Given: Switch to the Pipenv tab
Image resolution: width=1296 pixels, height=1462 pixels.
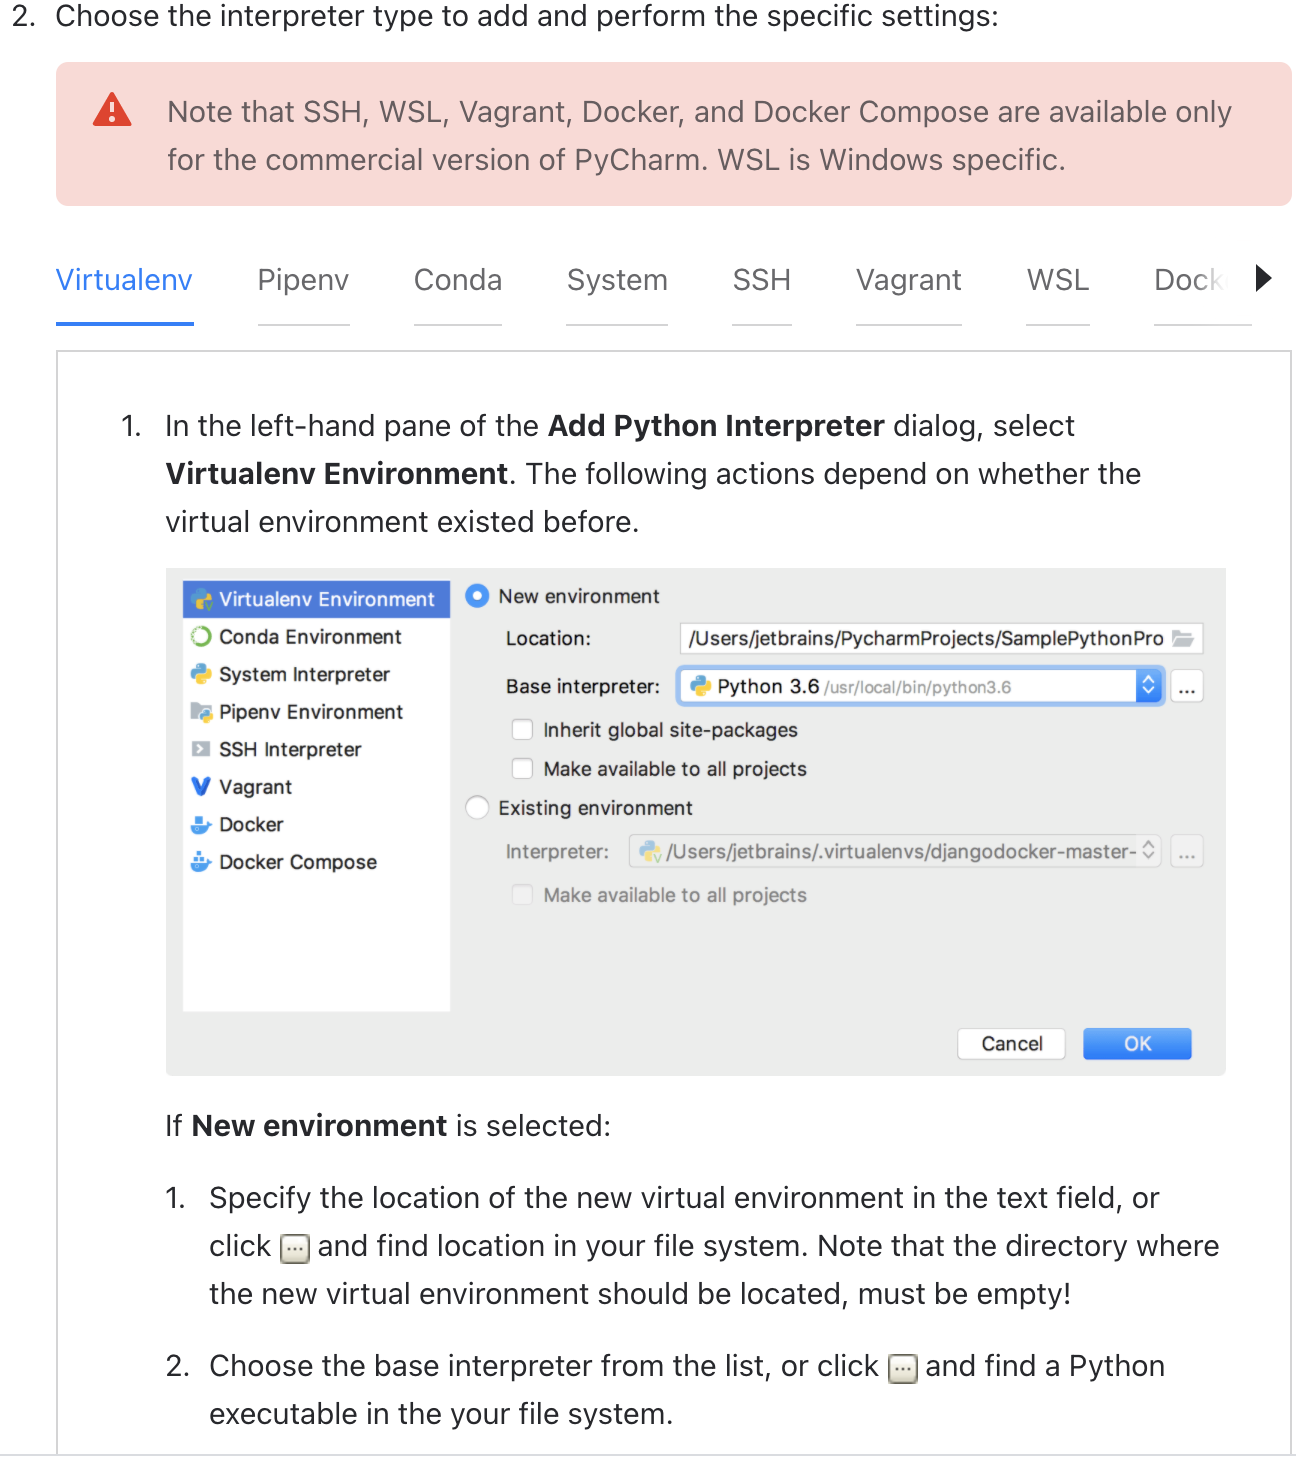Looking at the screenshot, I should point(303,280).
